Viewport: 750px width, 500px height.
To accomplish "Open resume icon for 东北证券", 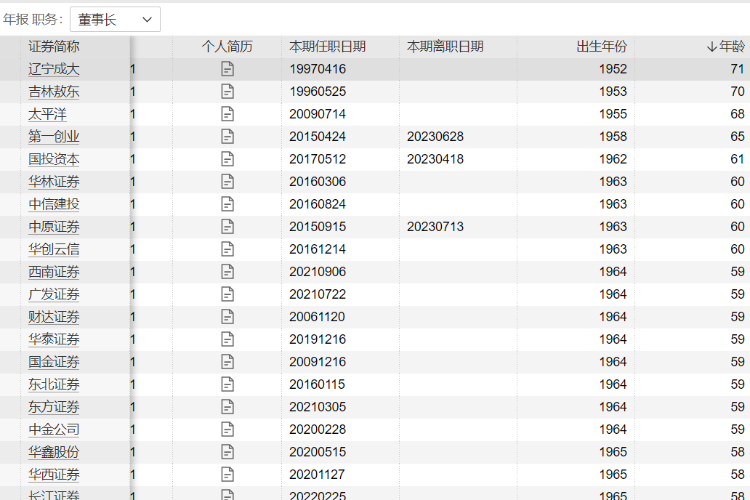I will coord(228,384).
